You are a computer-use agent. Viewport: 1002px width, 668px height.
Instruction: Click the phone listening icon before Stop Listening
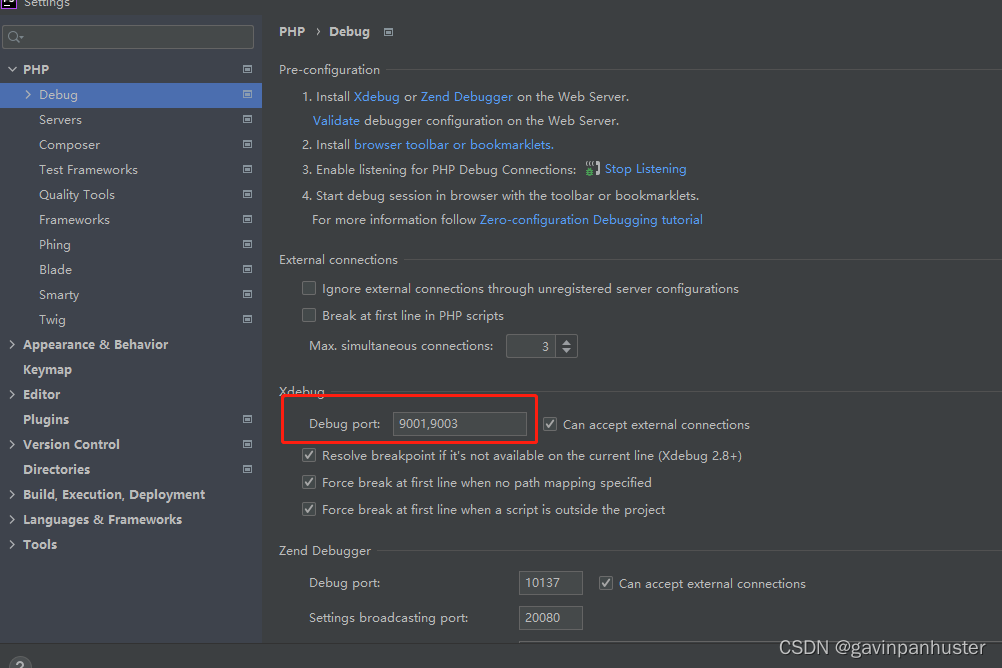(592, 168)
